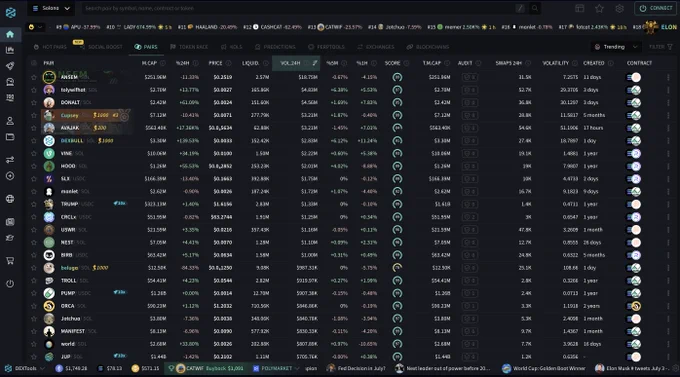Open the Solana chain dropdown
680x377 pixels.
(51, 8)
